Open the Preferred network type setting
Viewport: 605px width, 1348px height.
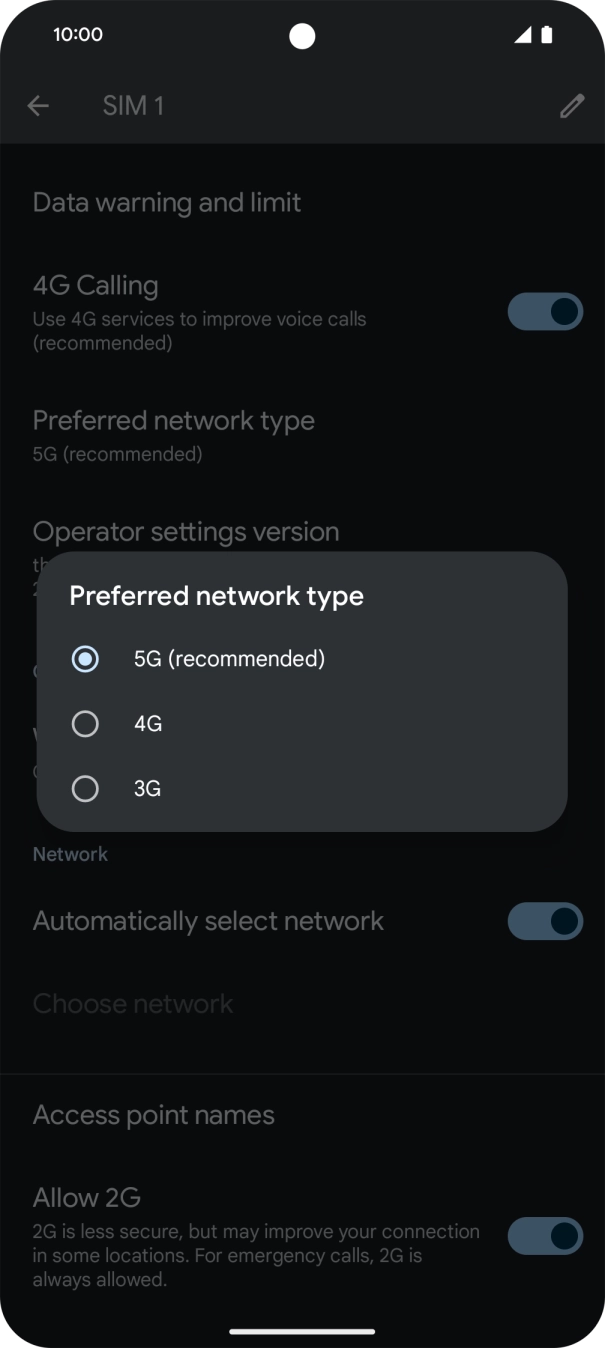click(175, 420)
